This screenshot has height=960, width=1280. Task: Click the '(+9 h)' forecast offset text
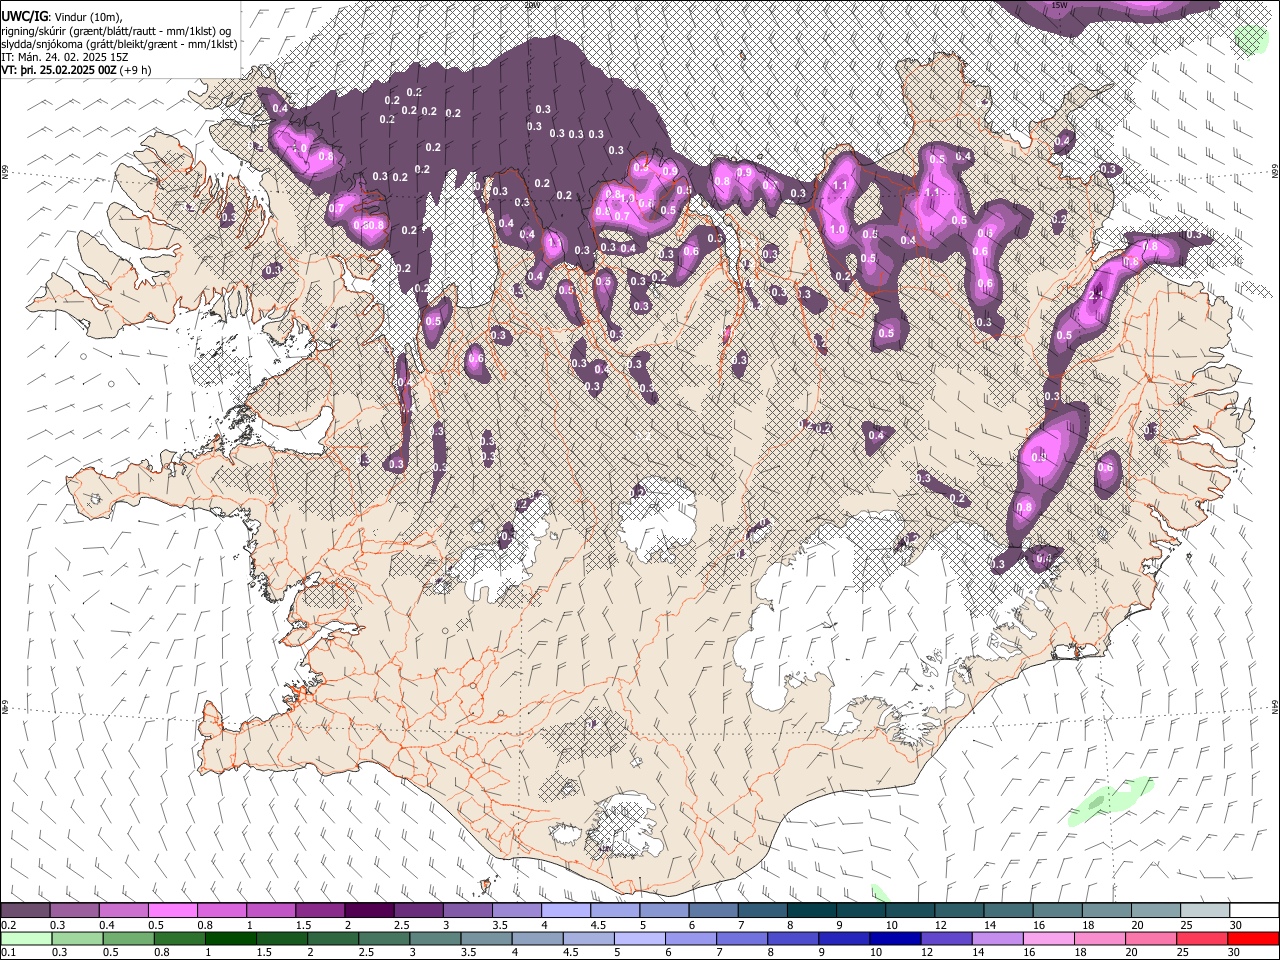point(136,70)
